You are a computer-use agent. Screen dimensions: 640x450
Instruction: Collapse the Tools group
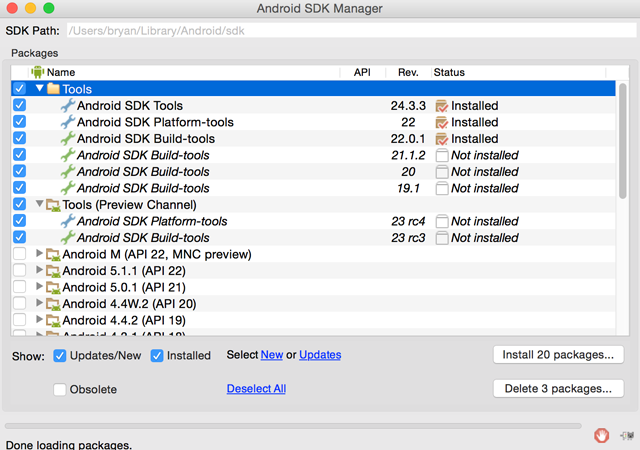pyautogui.click(x=40, y=89)
